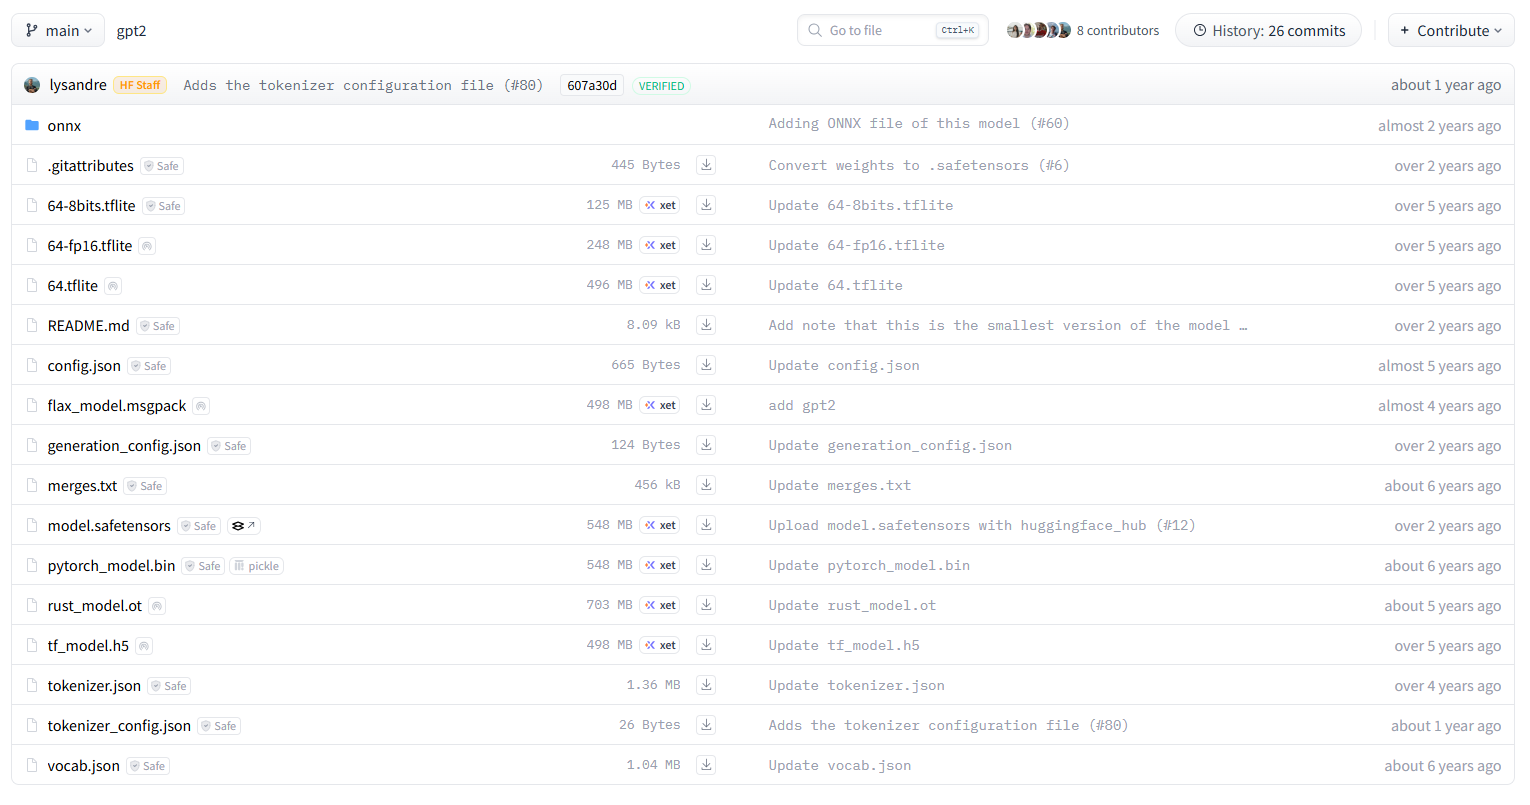The image size is (1530, 805).
Task: Expand the main branch dropdown
Action: [58, 30]
